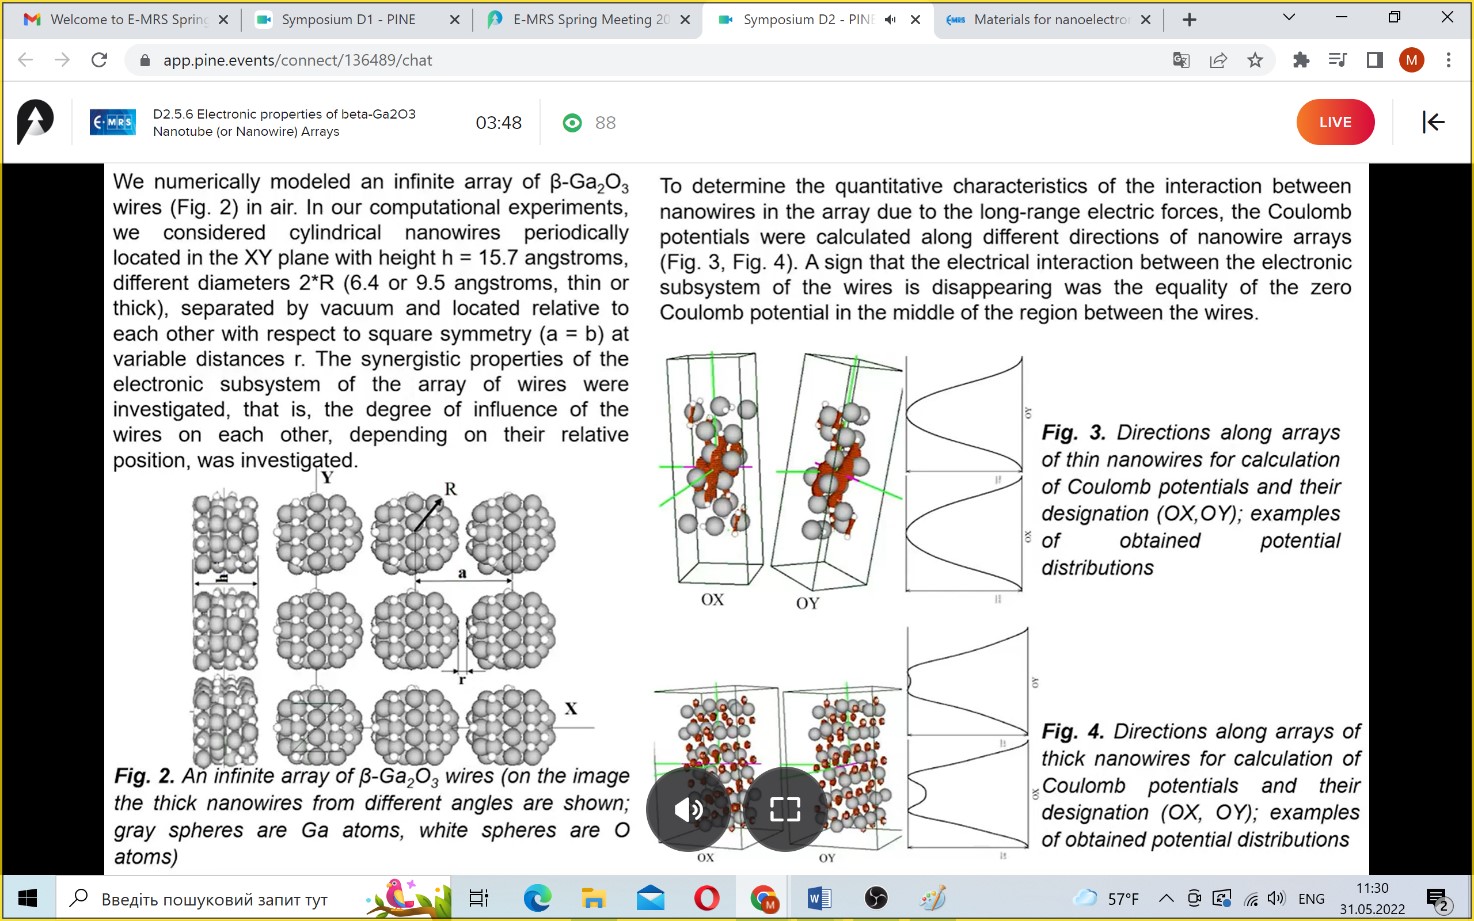This screenshot has height=921, width=1474.
Task: View site lock information
Action: point(145,60)
